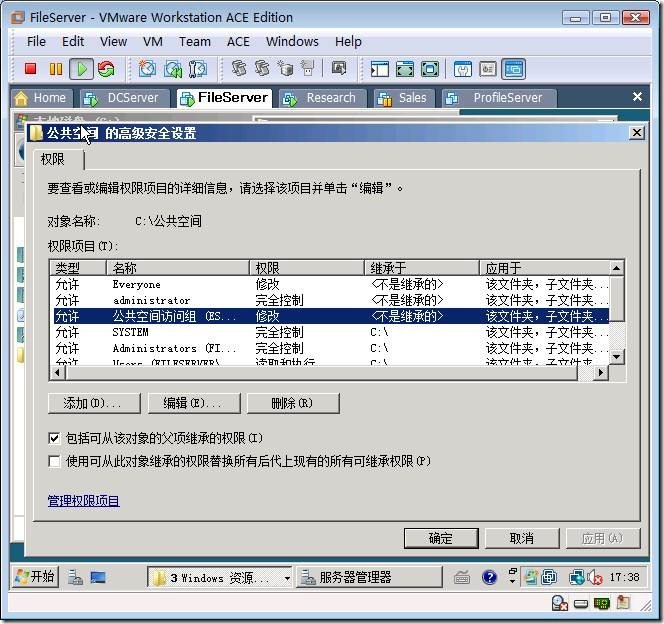Open the 服务器管理器 taskbar item

tap(369, 577)
